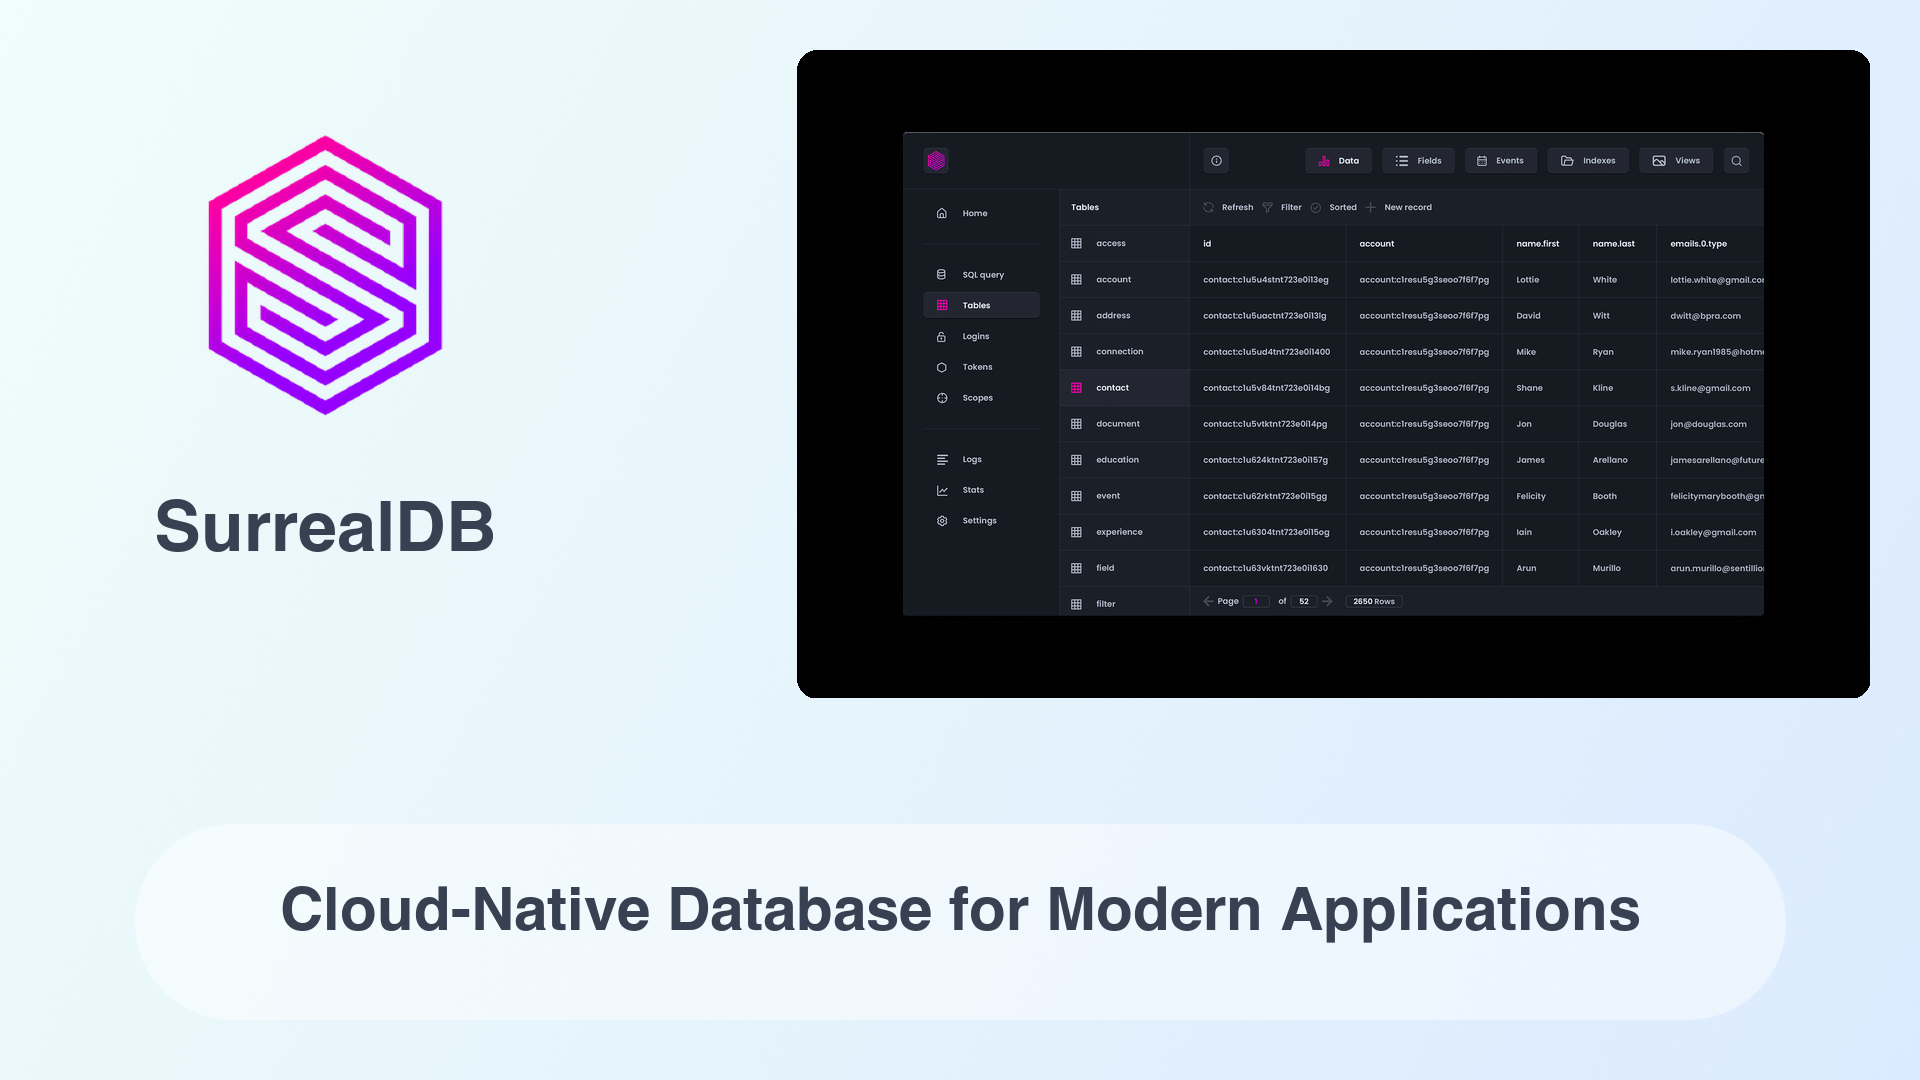This screenshot has width=1920, height=1080.
Task: Click the Scopes target icon
Action: (941, 398)
